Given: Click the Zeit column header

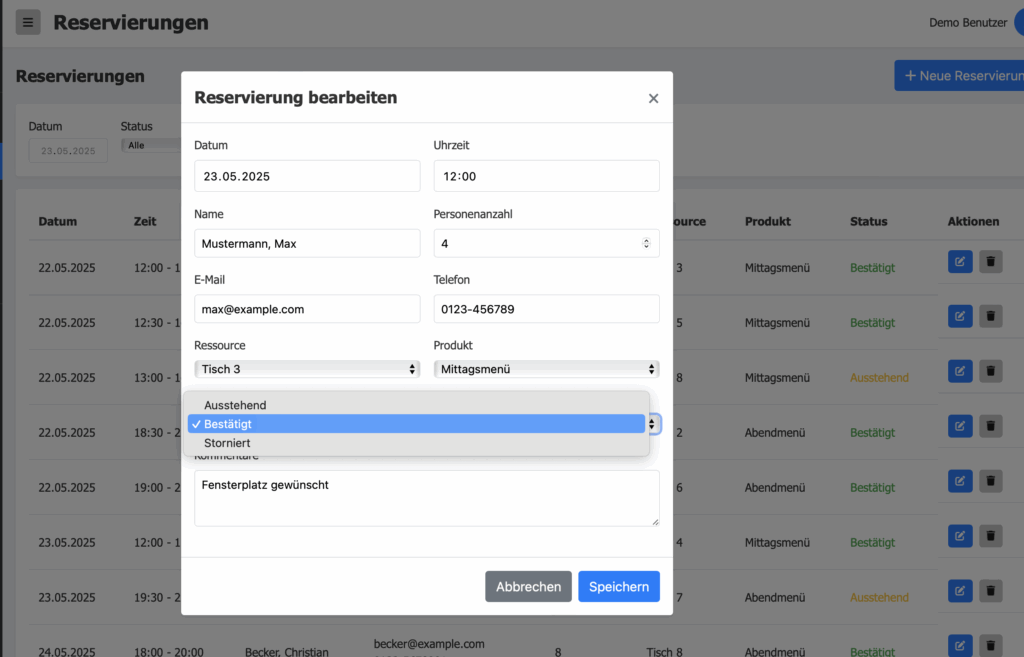Looking at the screenshot, I should 145,221.
